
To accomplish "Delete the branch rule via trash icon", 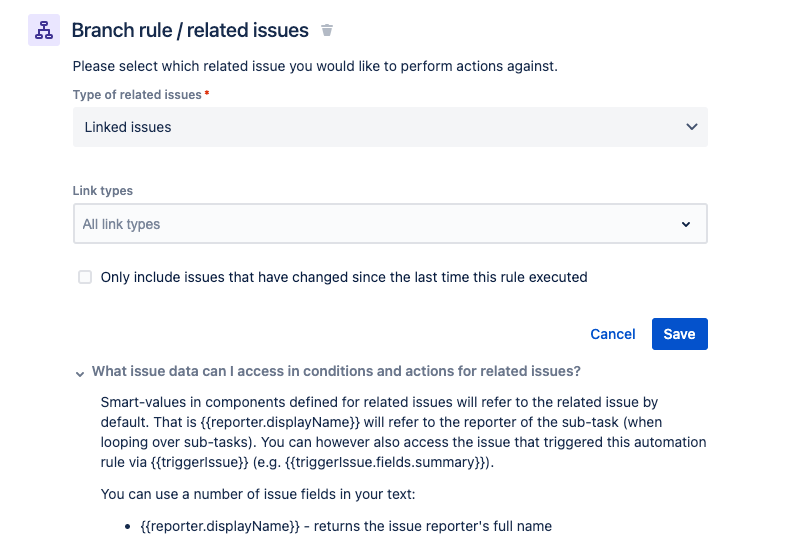I will [x=327, y=31].
